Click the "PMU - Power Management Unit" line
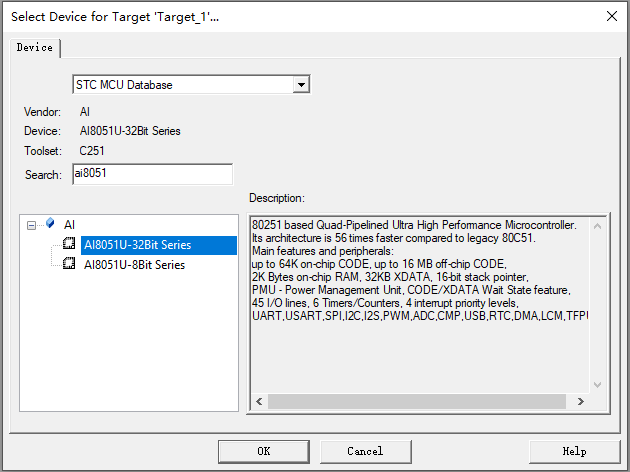This screenshot has height=472, width=630. [x=411, y=290]
